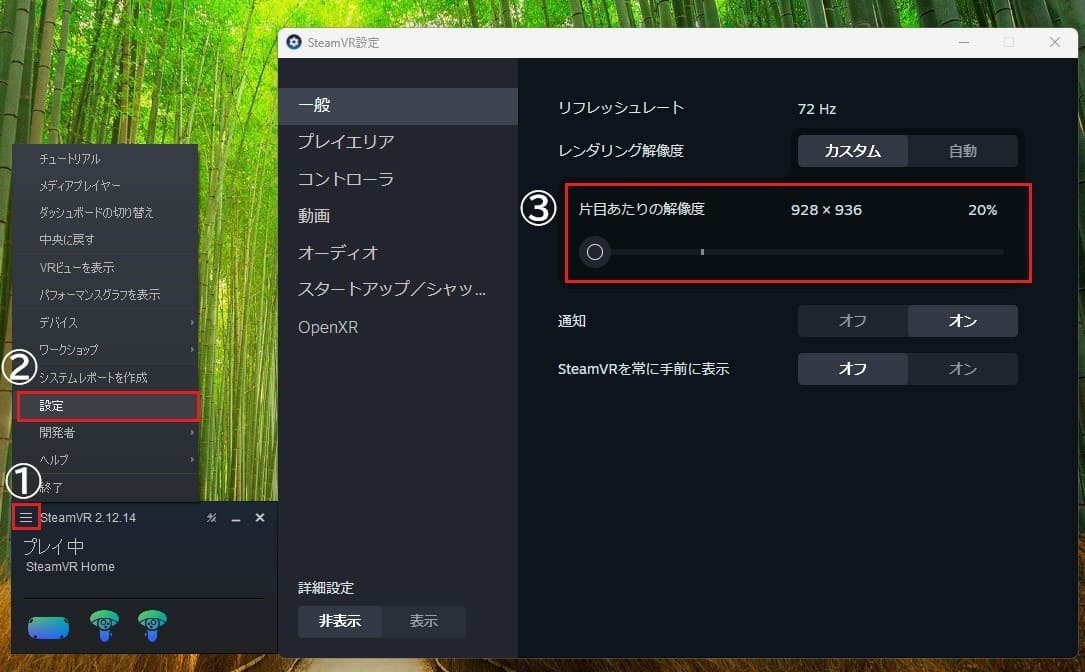Set 詳細設定 to 表示

(423, 621)
